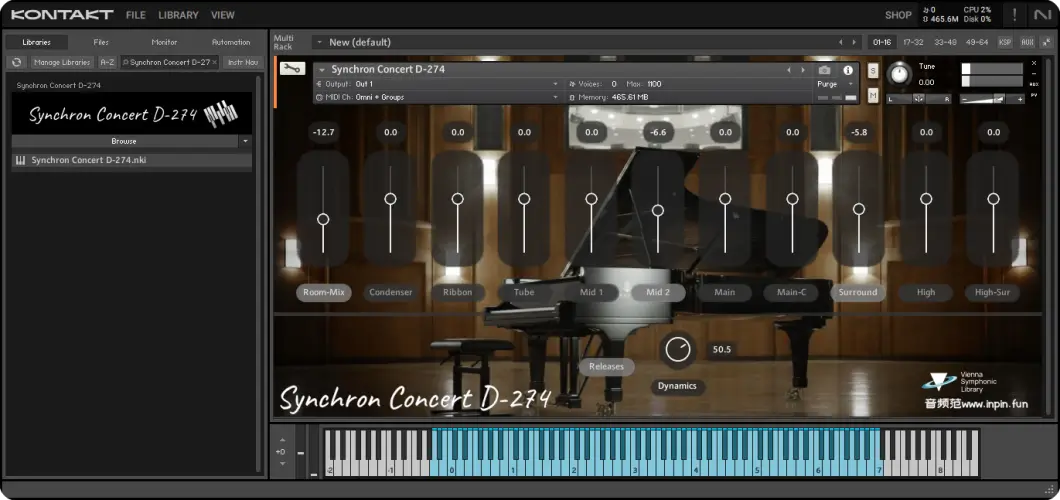Open the exclamation warning indicator
This screenshot has width=1060, height=500.
1015,14
